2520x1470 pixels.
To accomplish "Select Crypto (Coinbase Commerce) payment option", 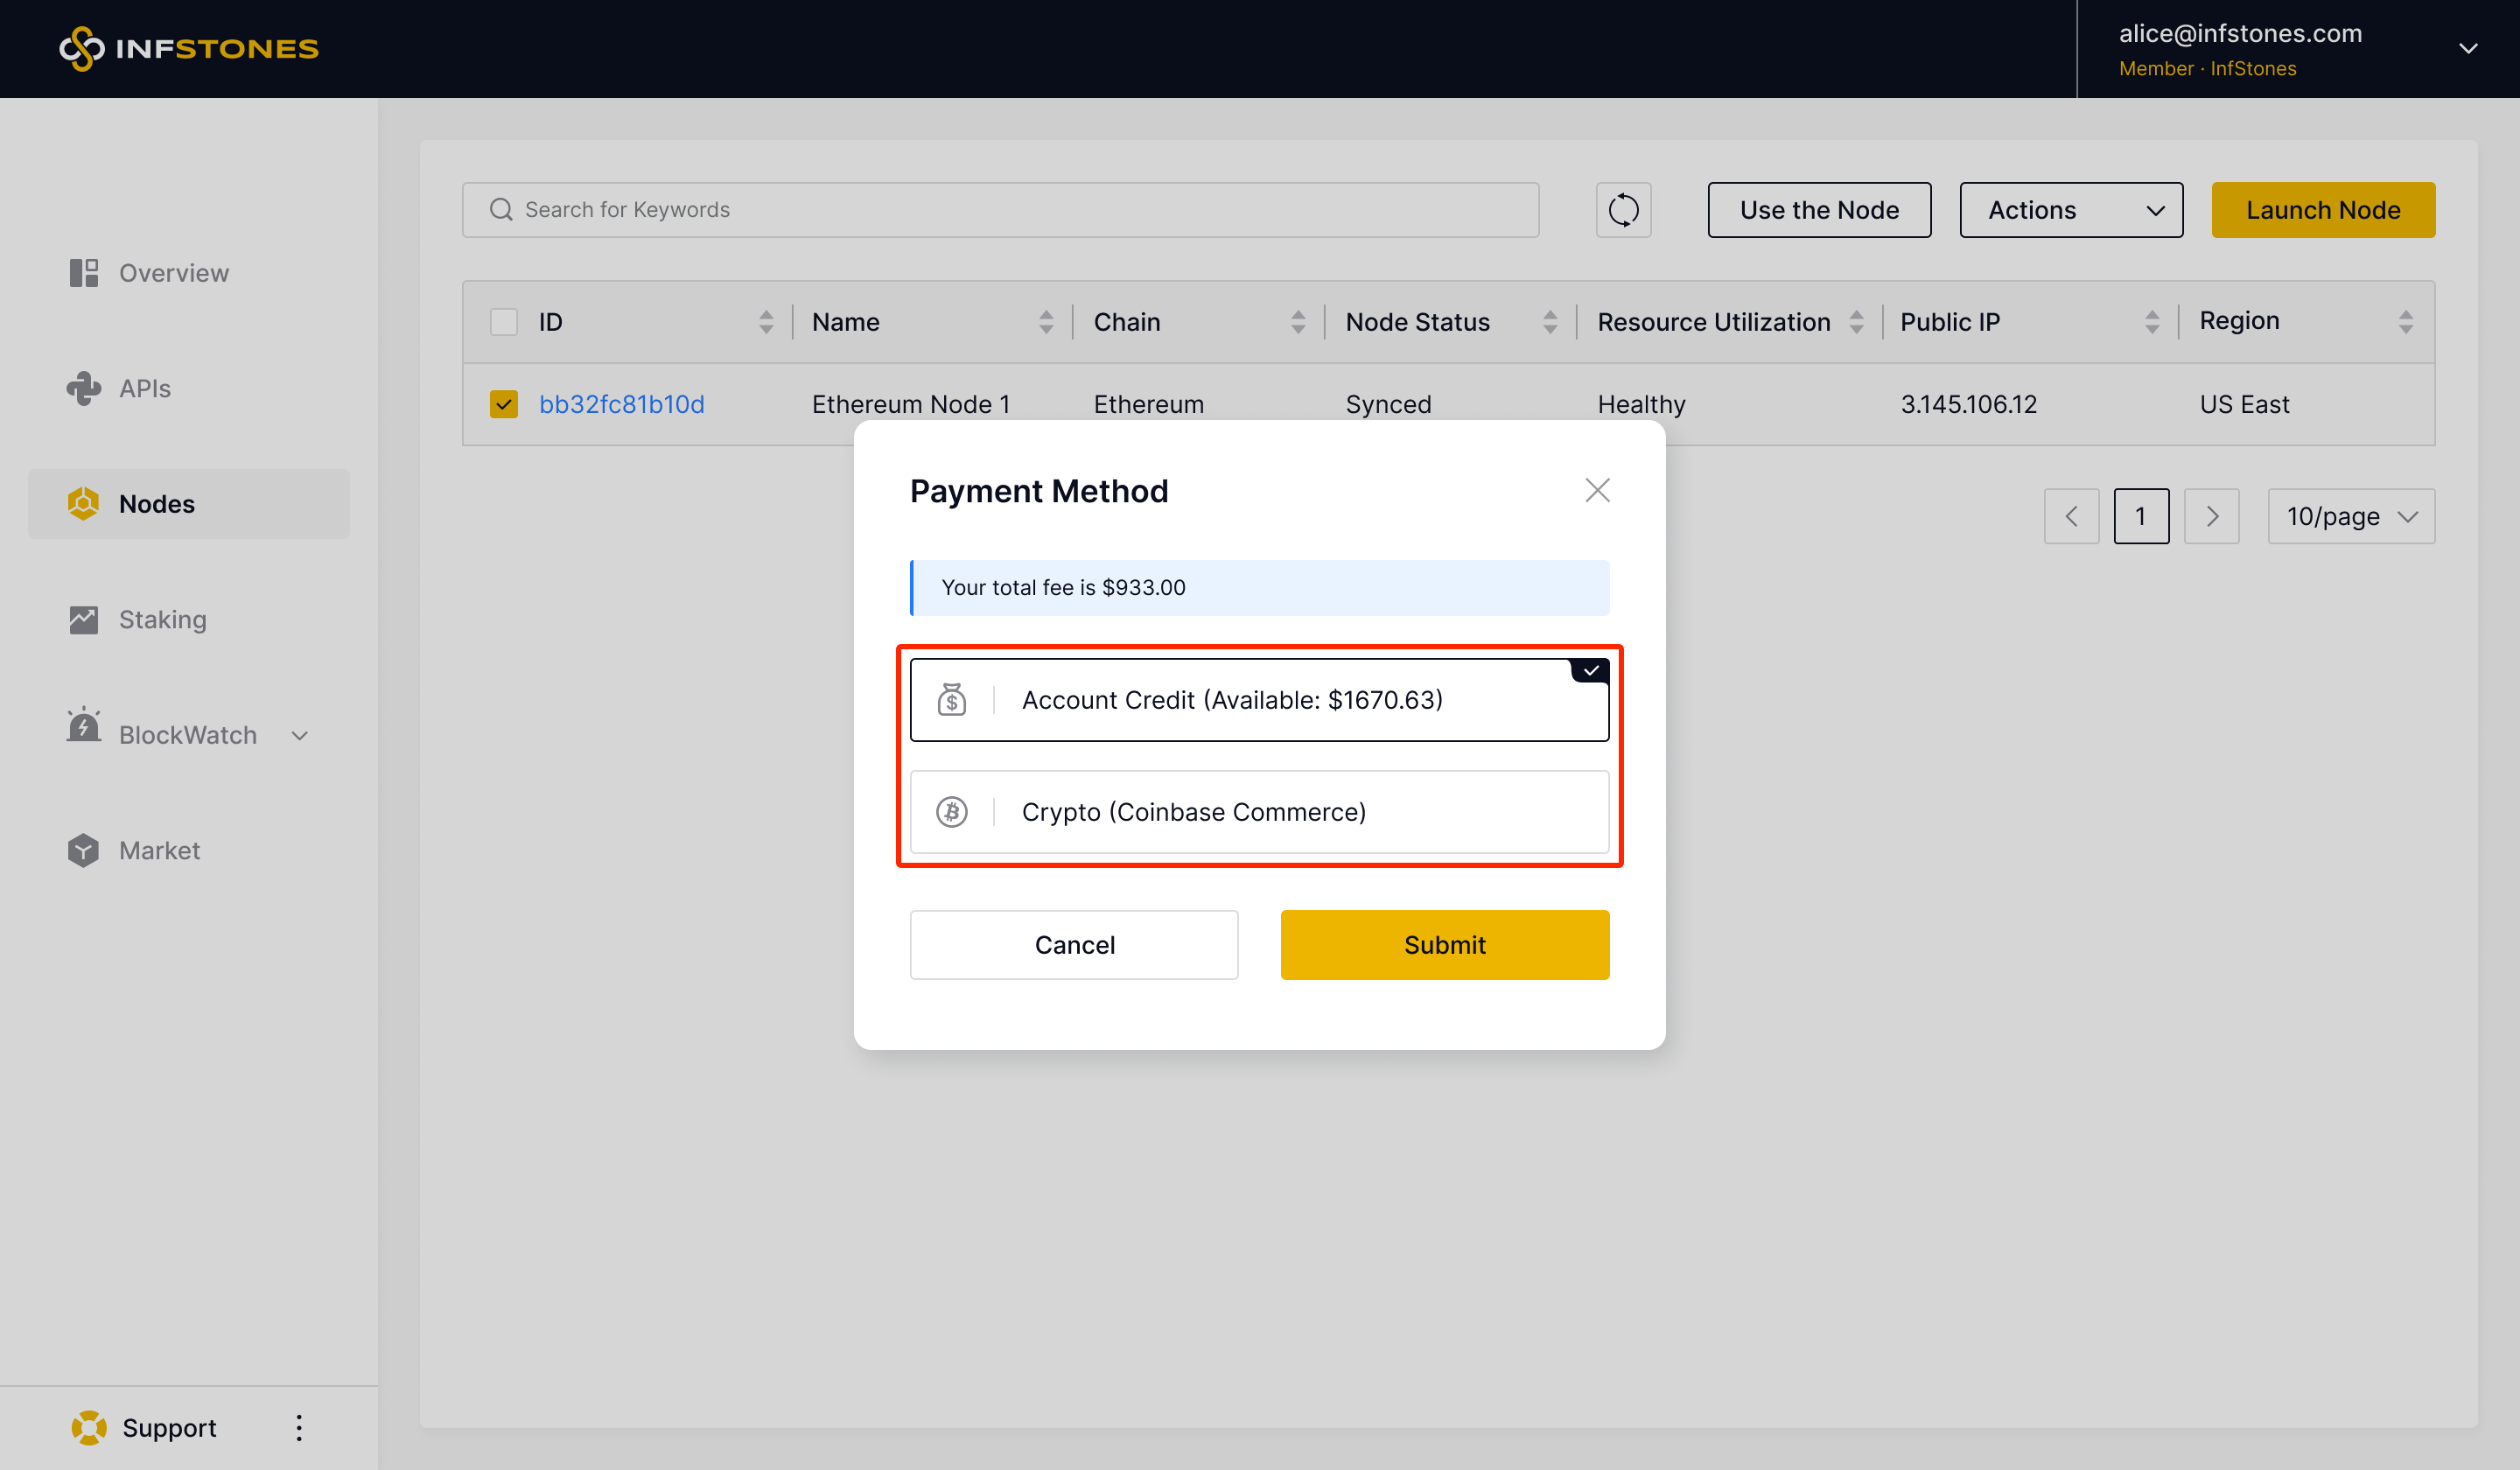I will [x=1259, y=812].
